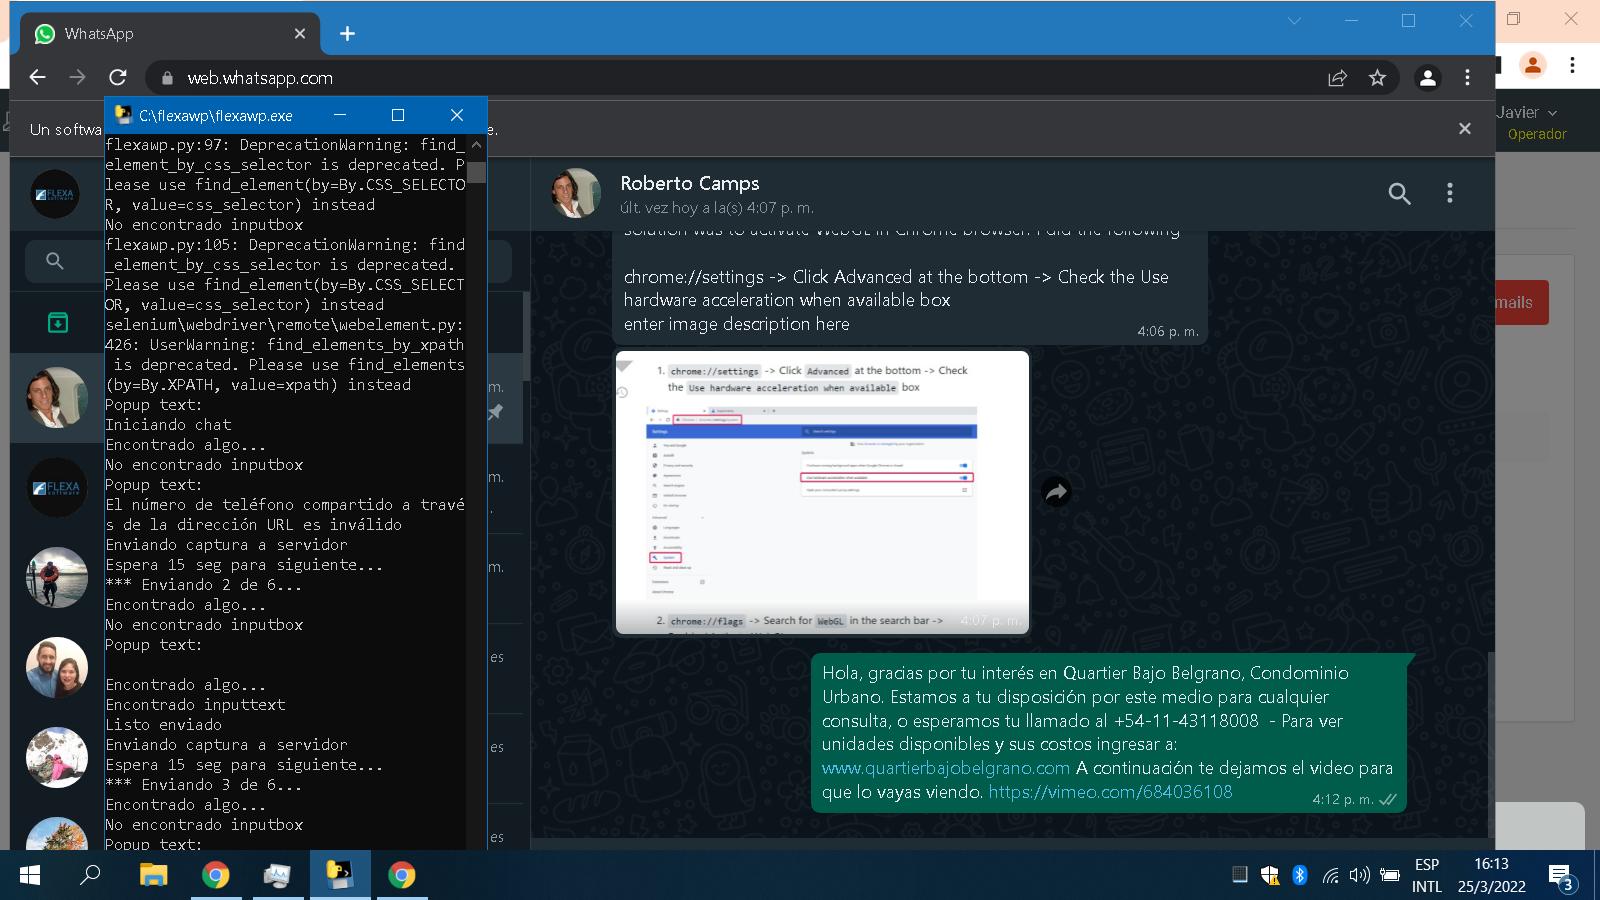1600x900 pixels.
Task: Click the Operador role label
Action: (x=1537, y=134)
